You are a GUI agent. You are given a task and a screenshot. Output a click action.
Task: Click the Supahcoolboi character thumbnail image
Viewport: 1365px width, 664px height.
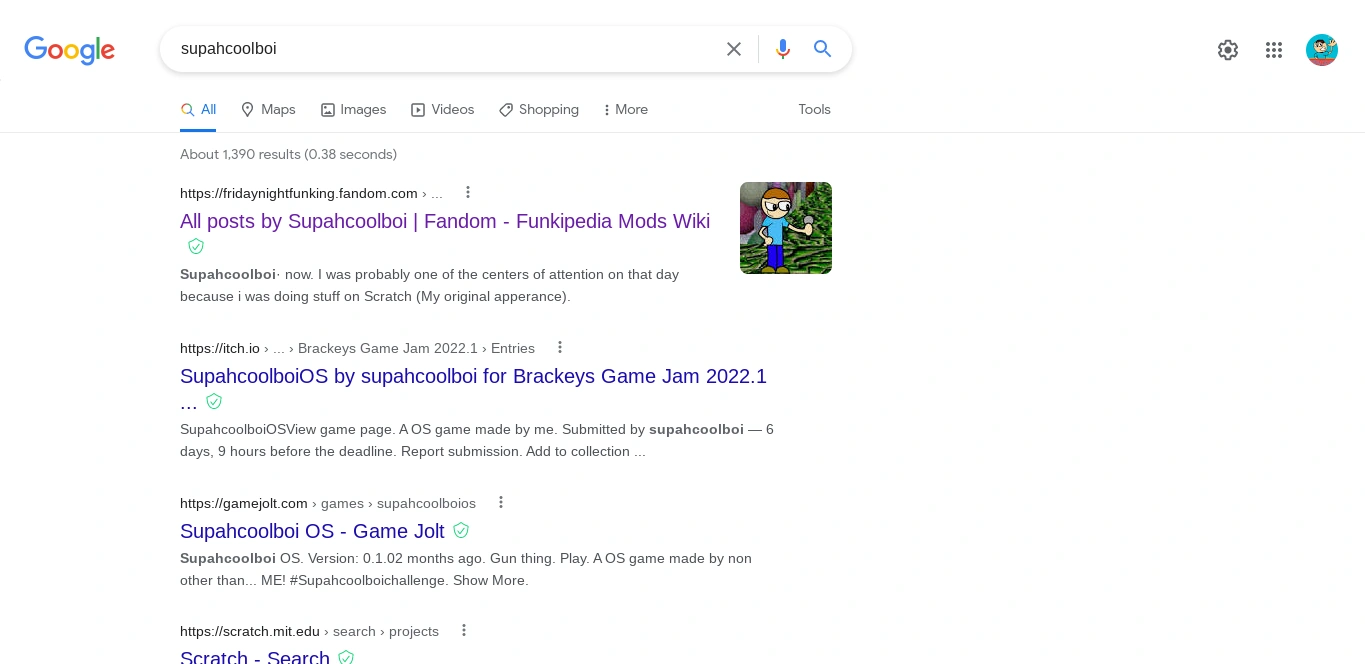pos(786,228)
